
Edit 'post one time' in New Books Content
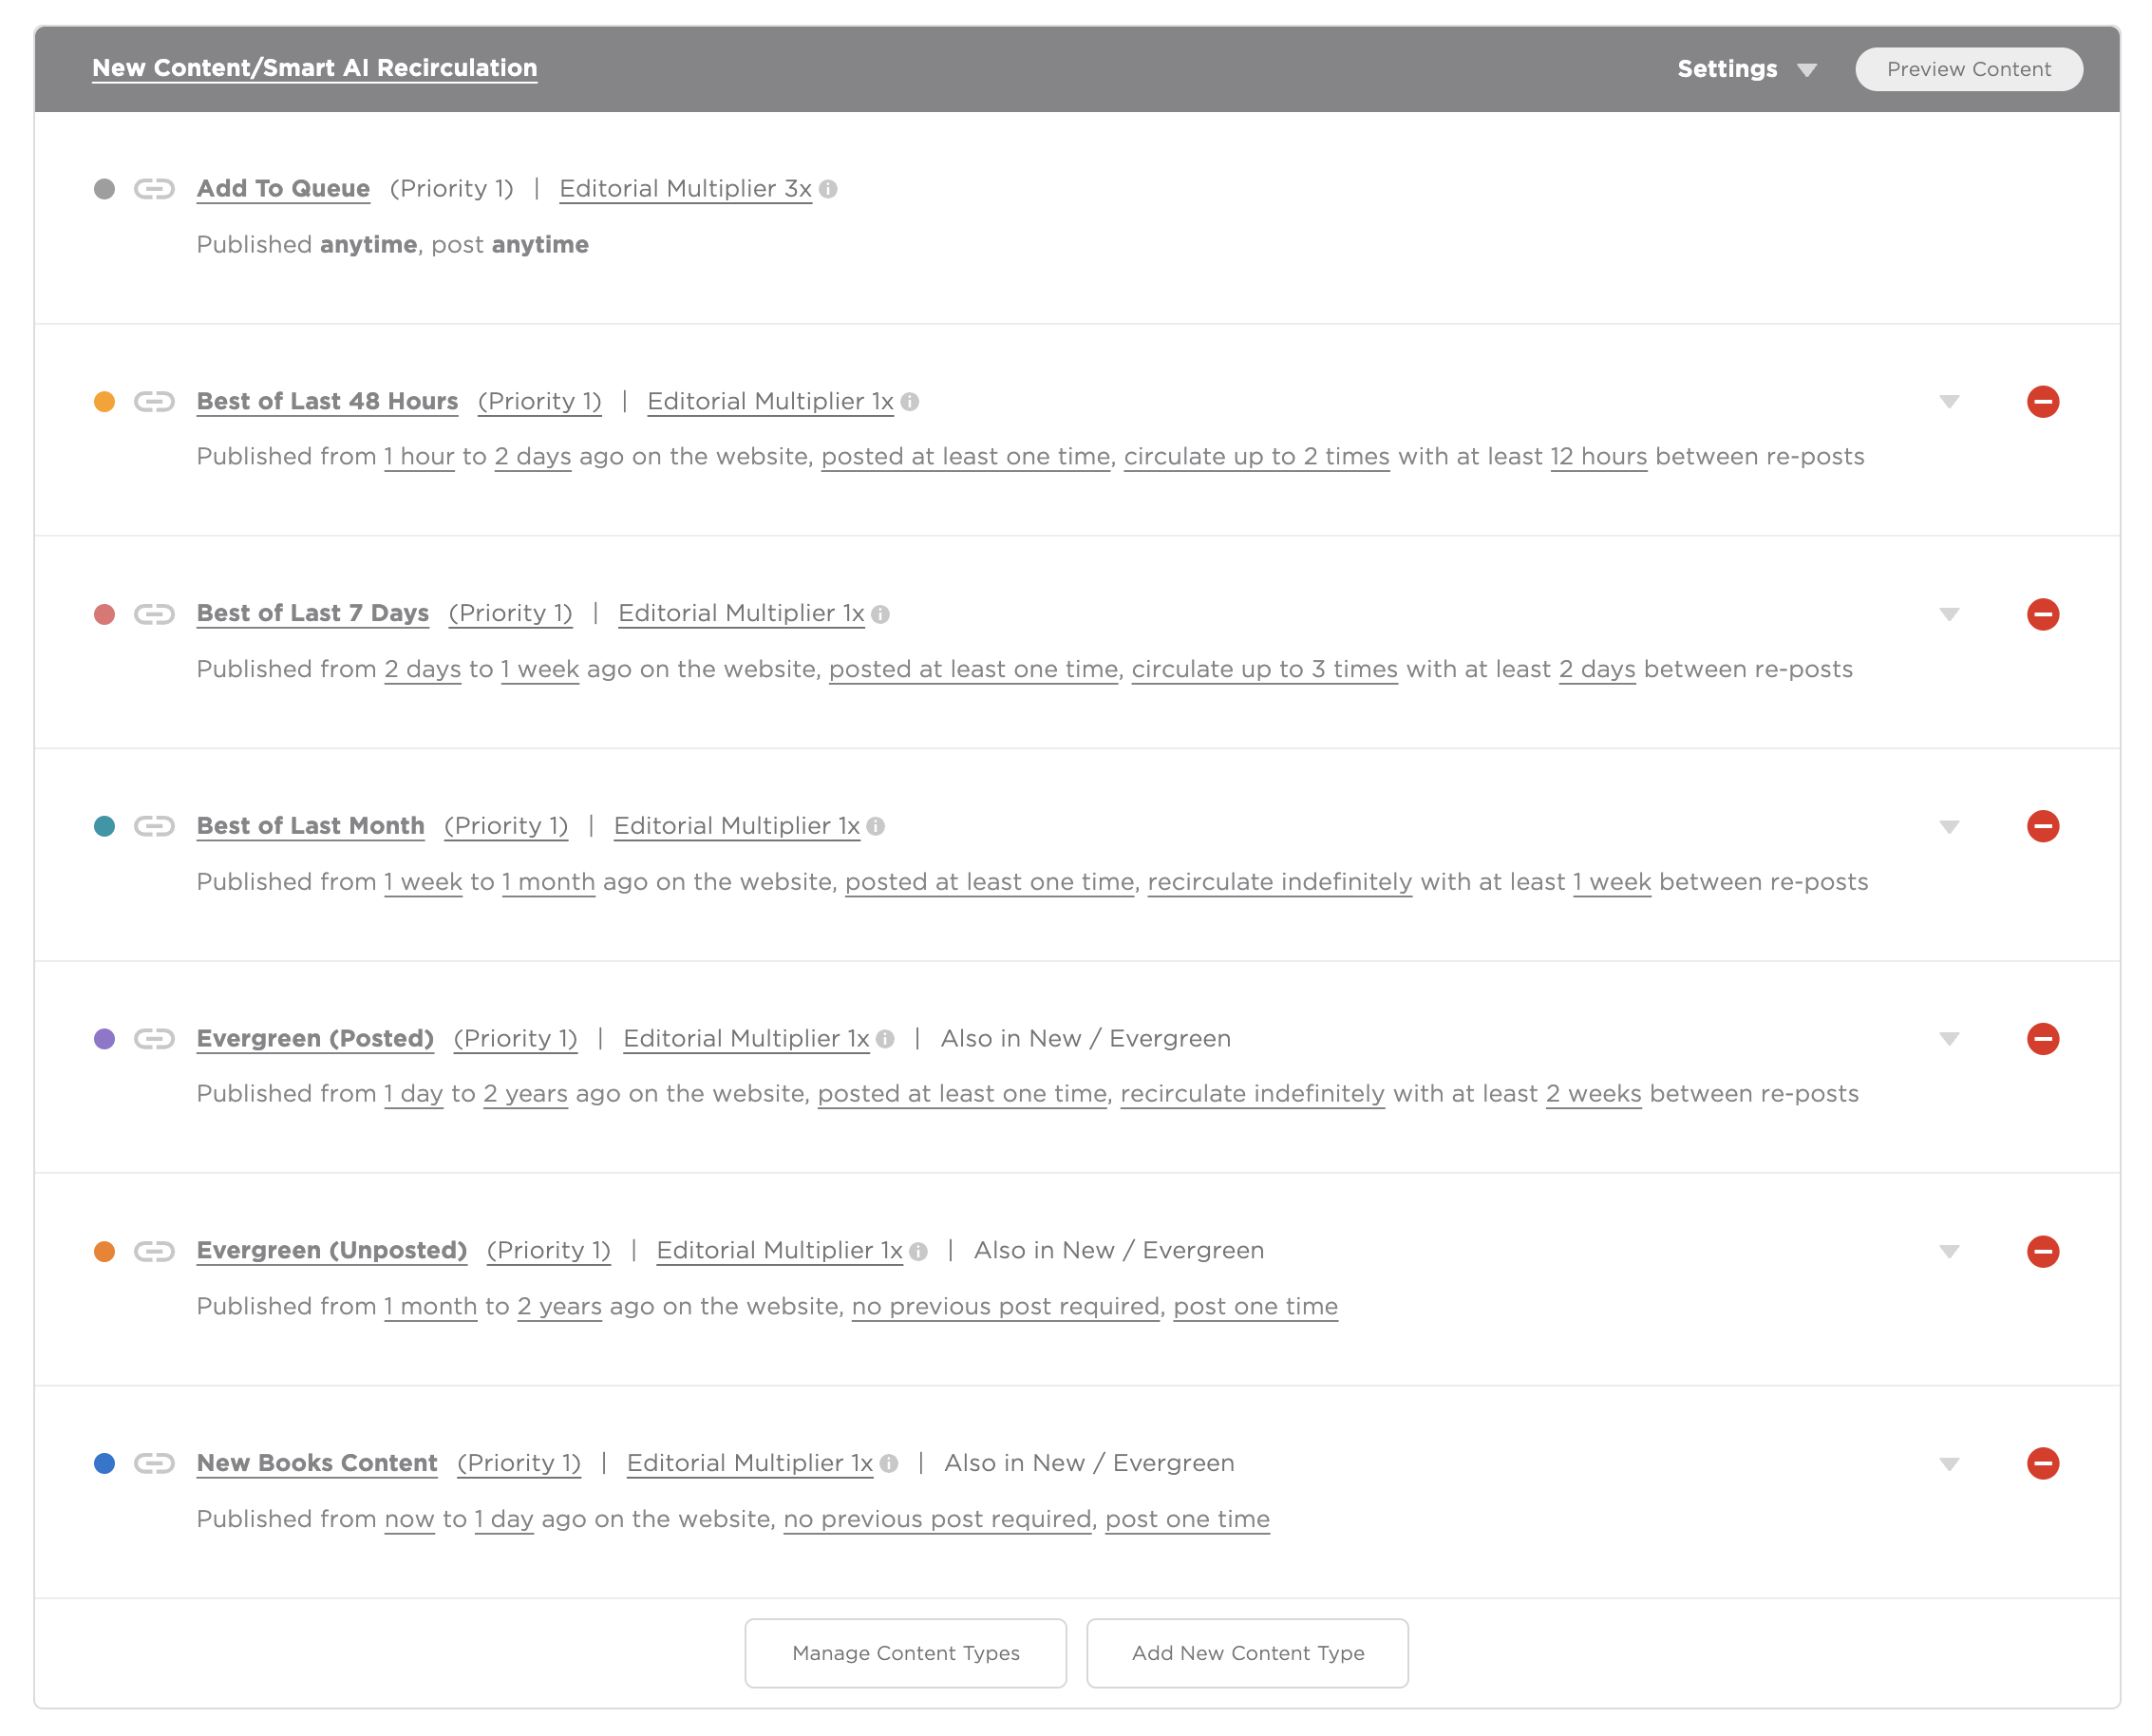click(1188, 1520)
